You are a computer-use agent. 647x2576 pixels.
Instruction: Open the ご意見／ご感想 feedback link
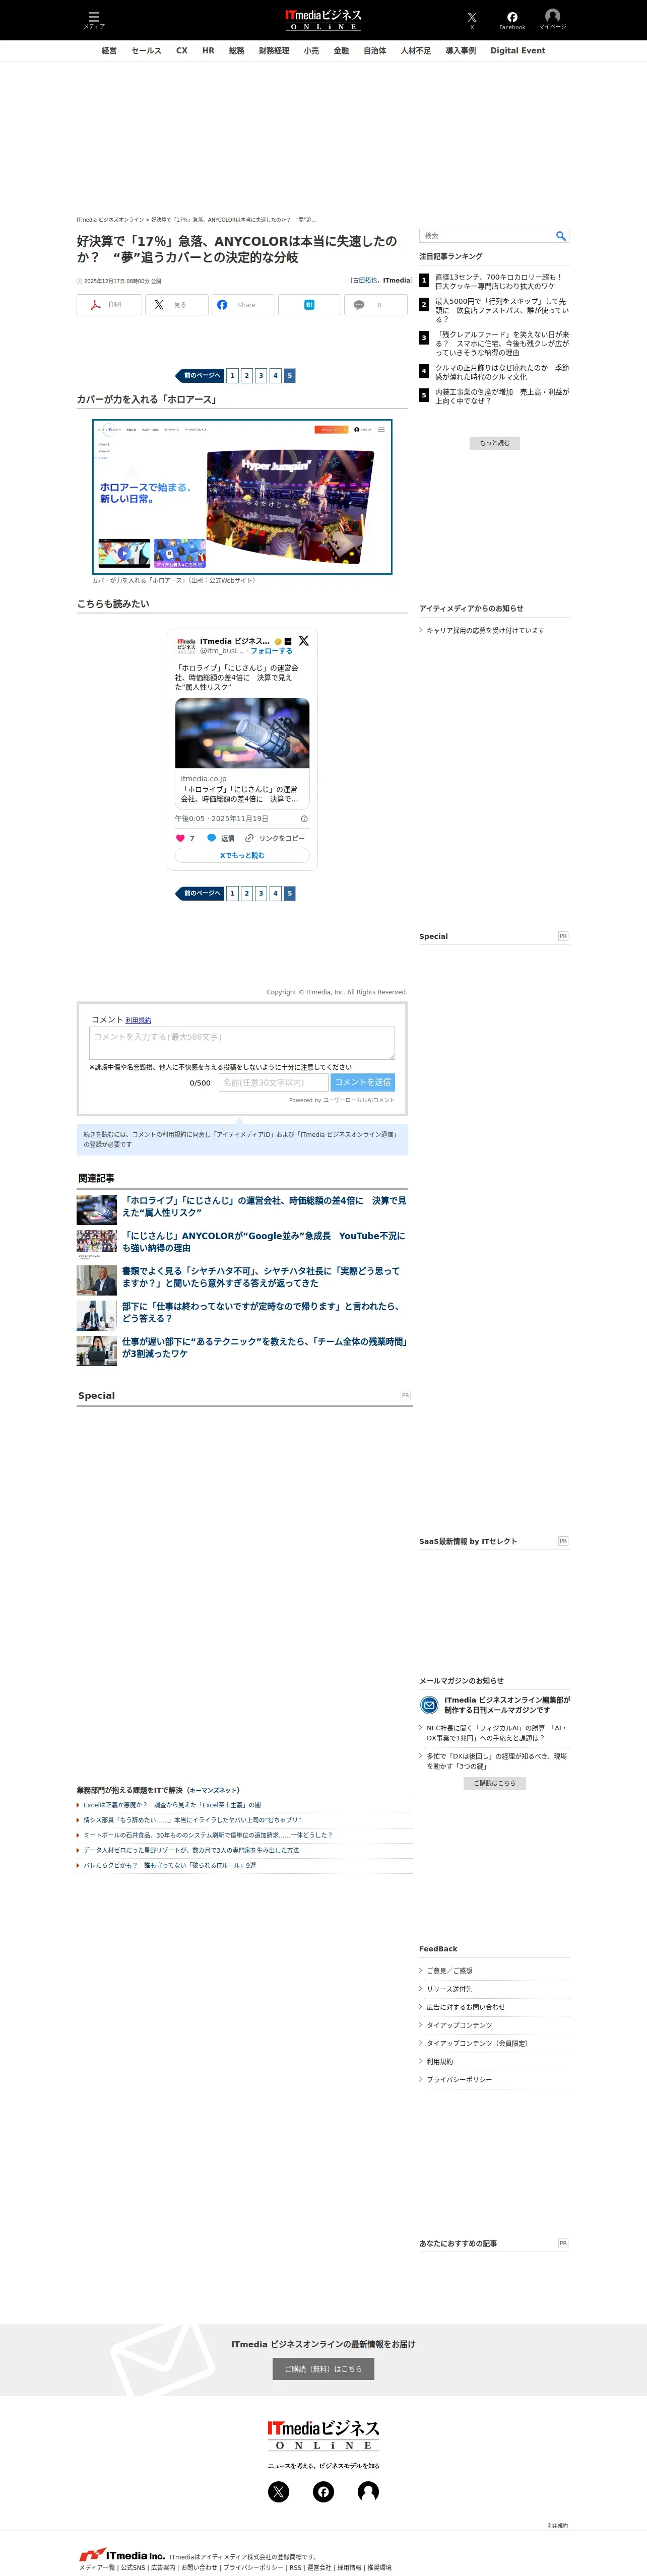tap(450, 1971)
